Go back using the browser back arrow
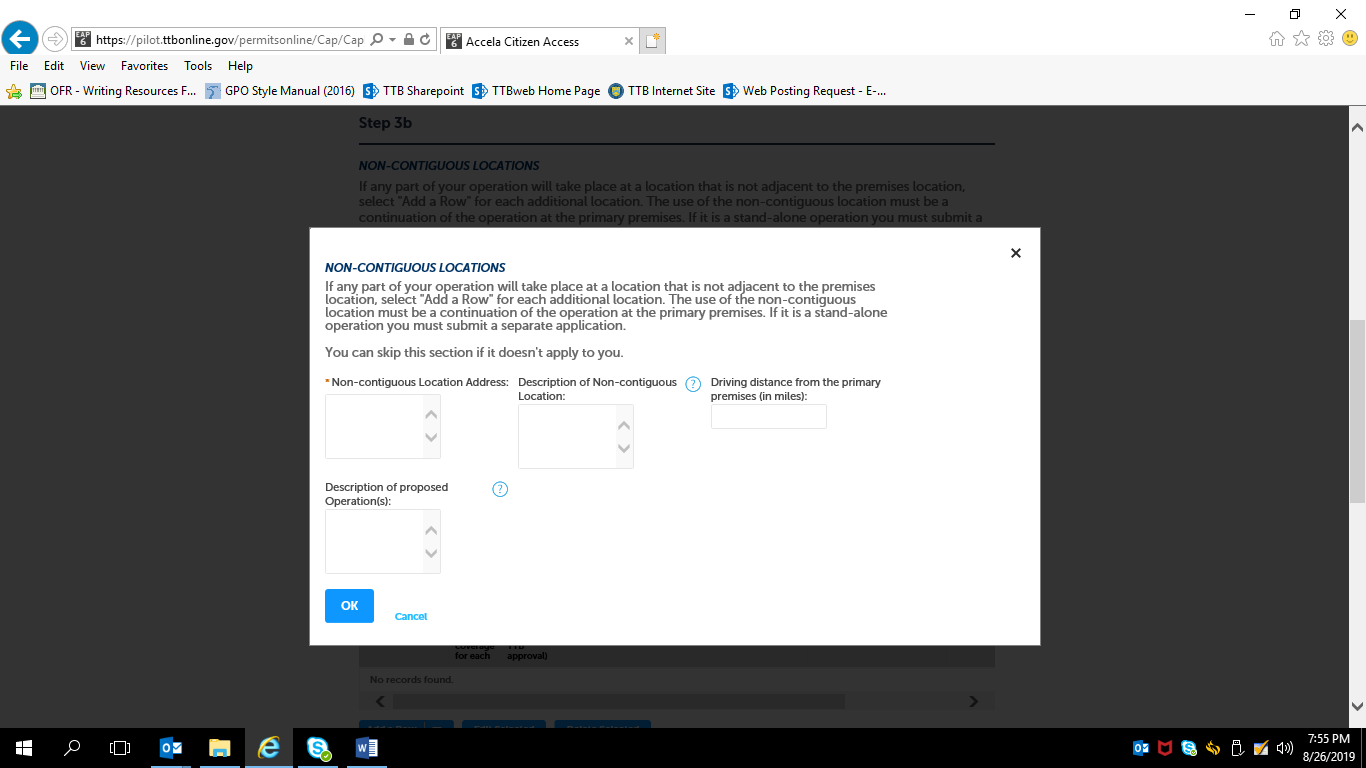Screen dimensions: 1366x768 click(x=20, y=40)
